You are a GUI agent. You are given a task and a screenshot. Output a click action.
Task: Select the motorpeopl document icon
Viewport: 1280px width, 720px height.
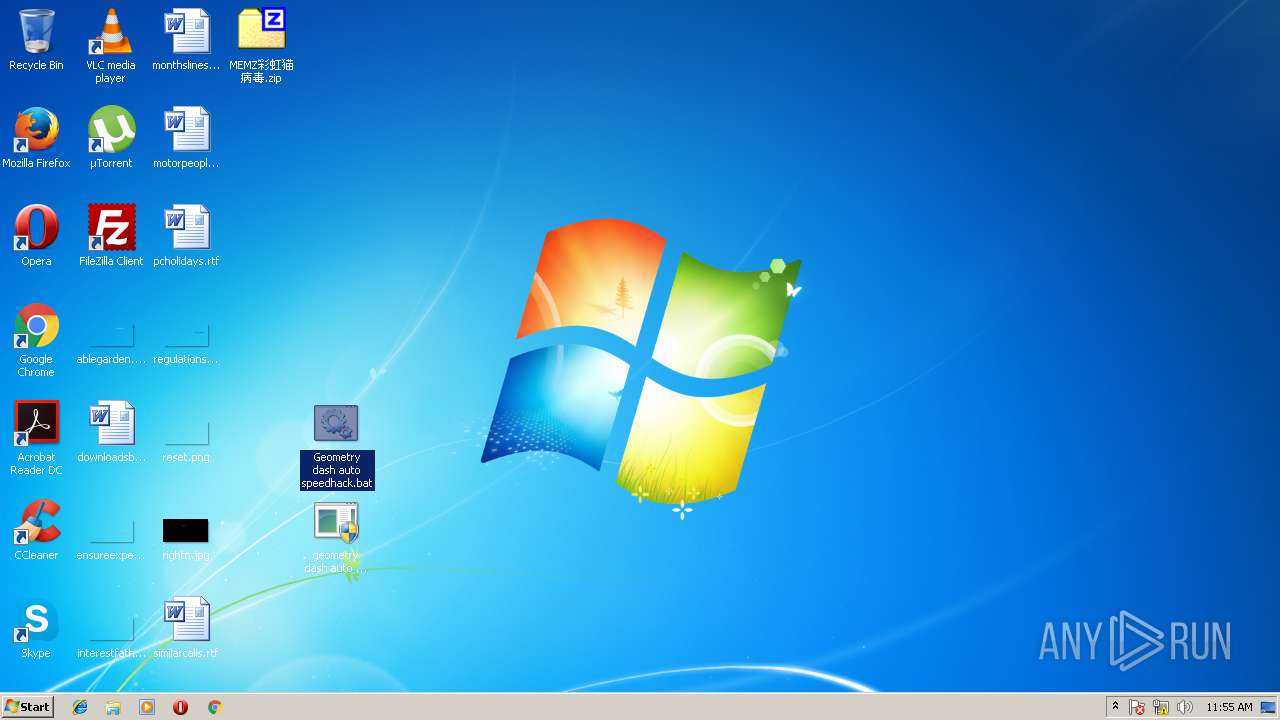coord(186,130)
